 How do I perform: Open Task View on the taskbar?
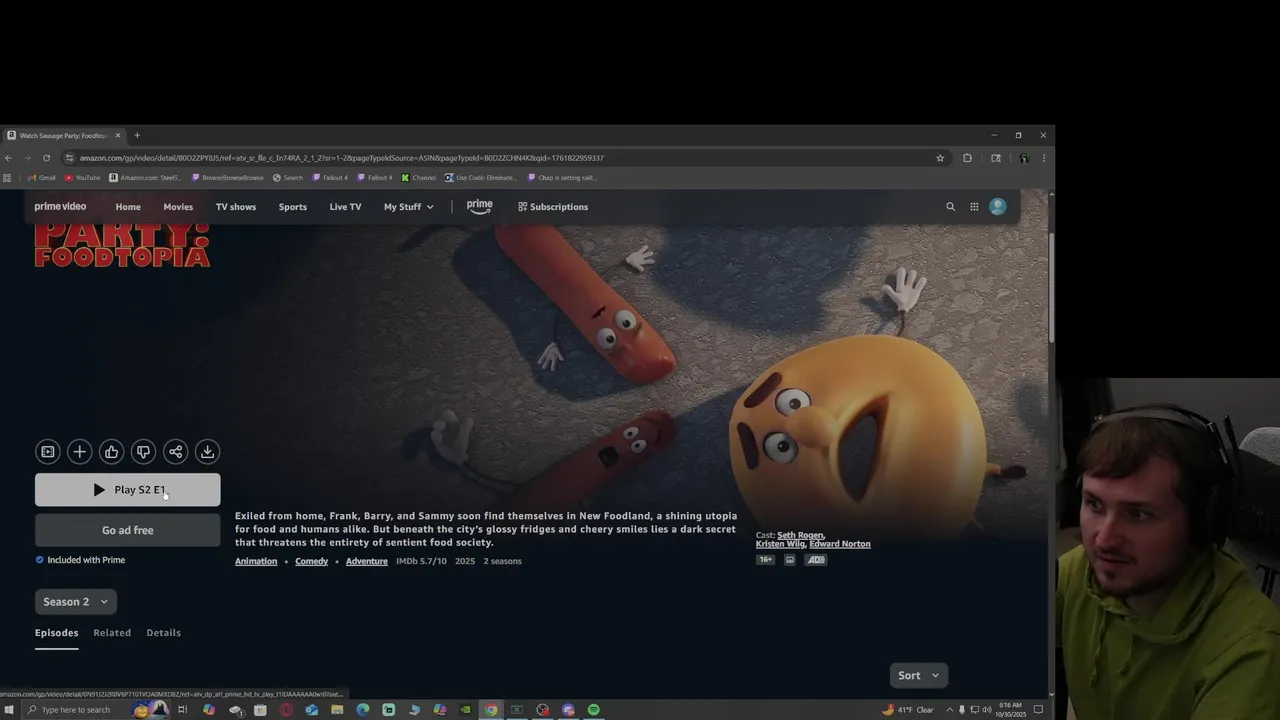(x=182, y=710)
